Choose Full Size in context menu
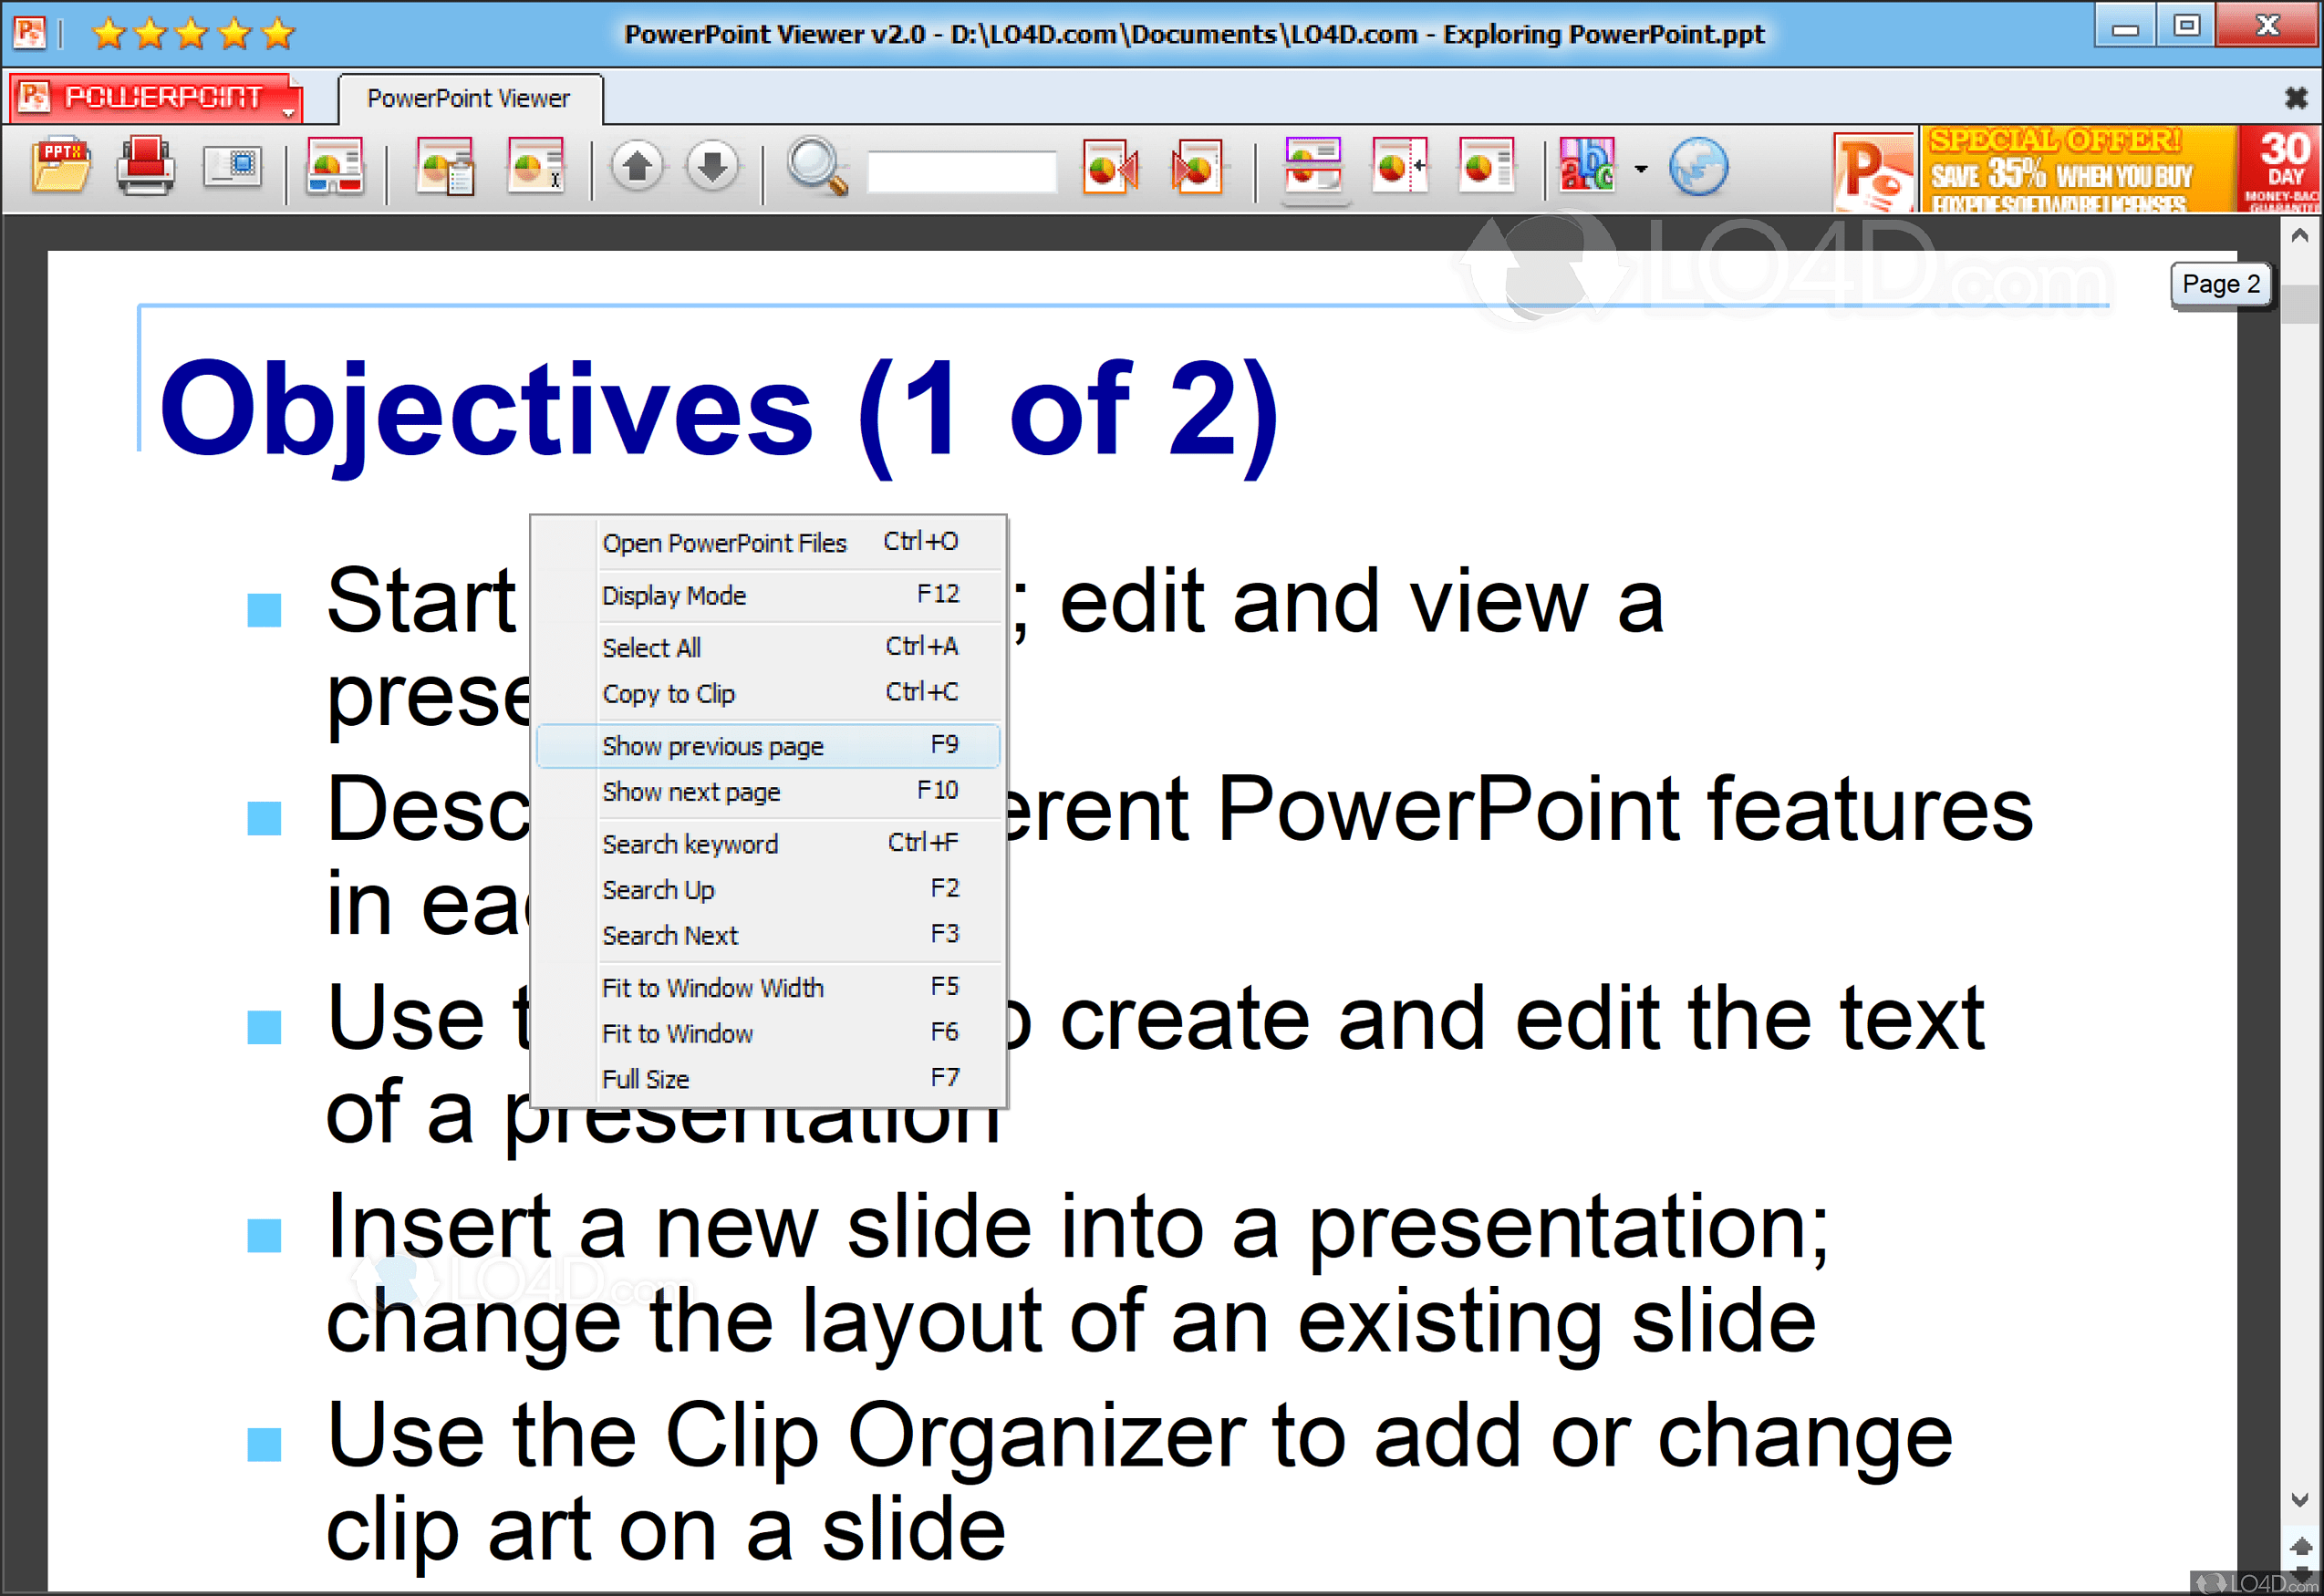The image size is (2324, 1596). (768, 1080)
